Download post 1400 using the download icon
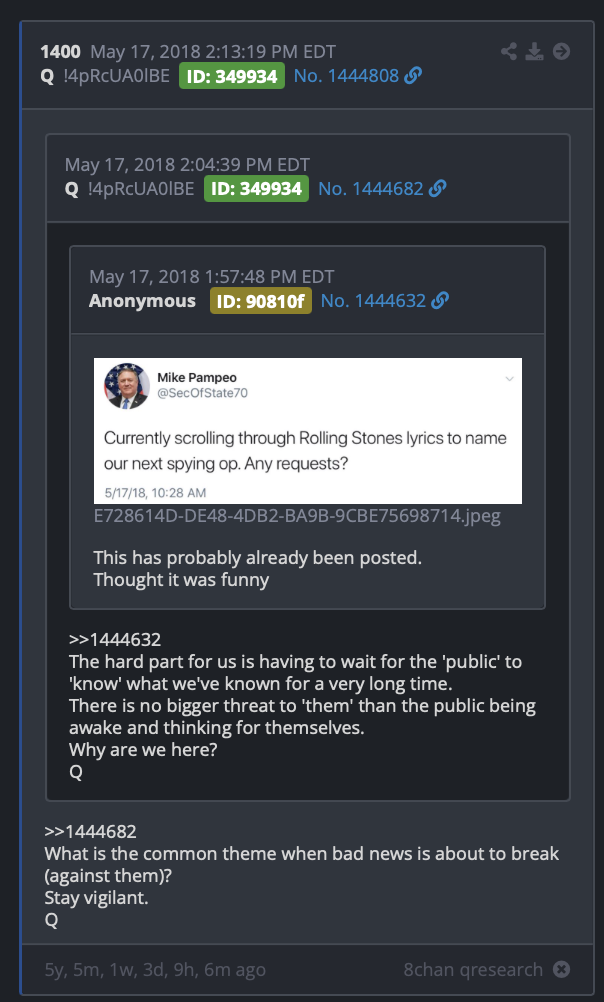Image resolution: width=604 pixels, height=1002 pixels. point(534,51)
